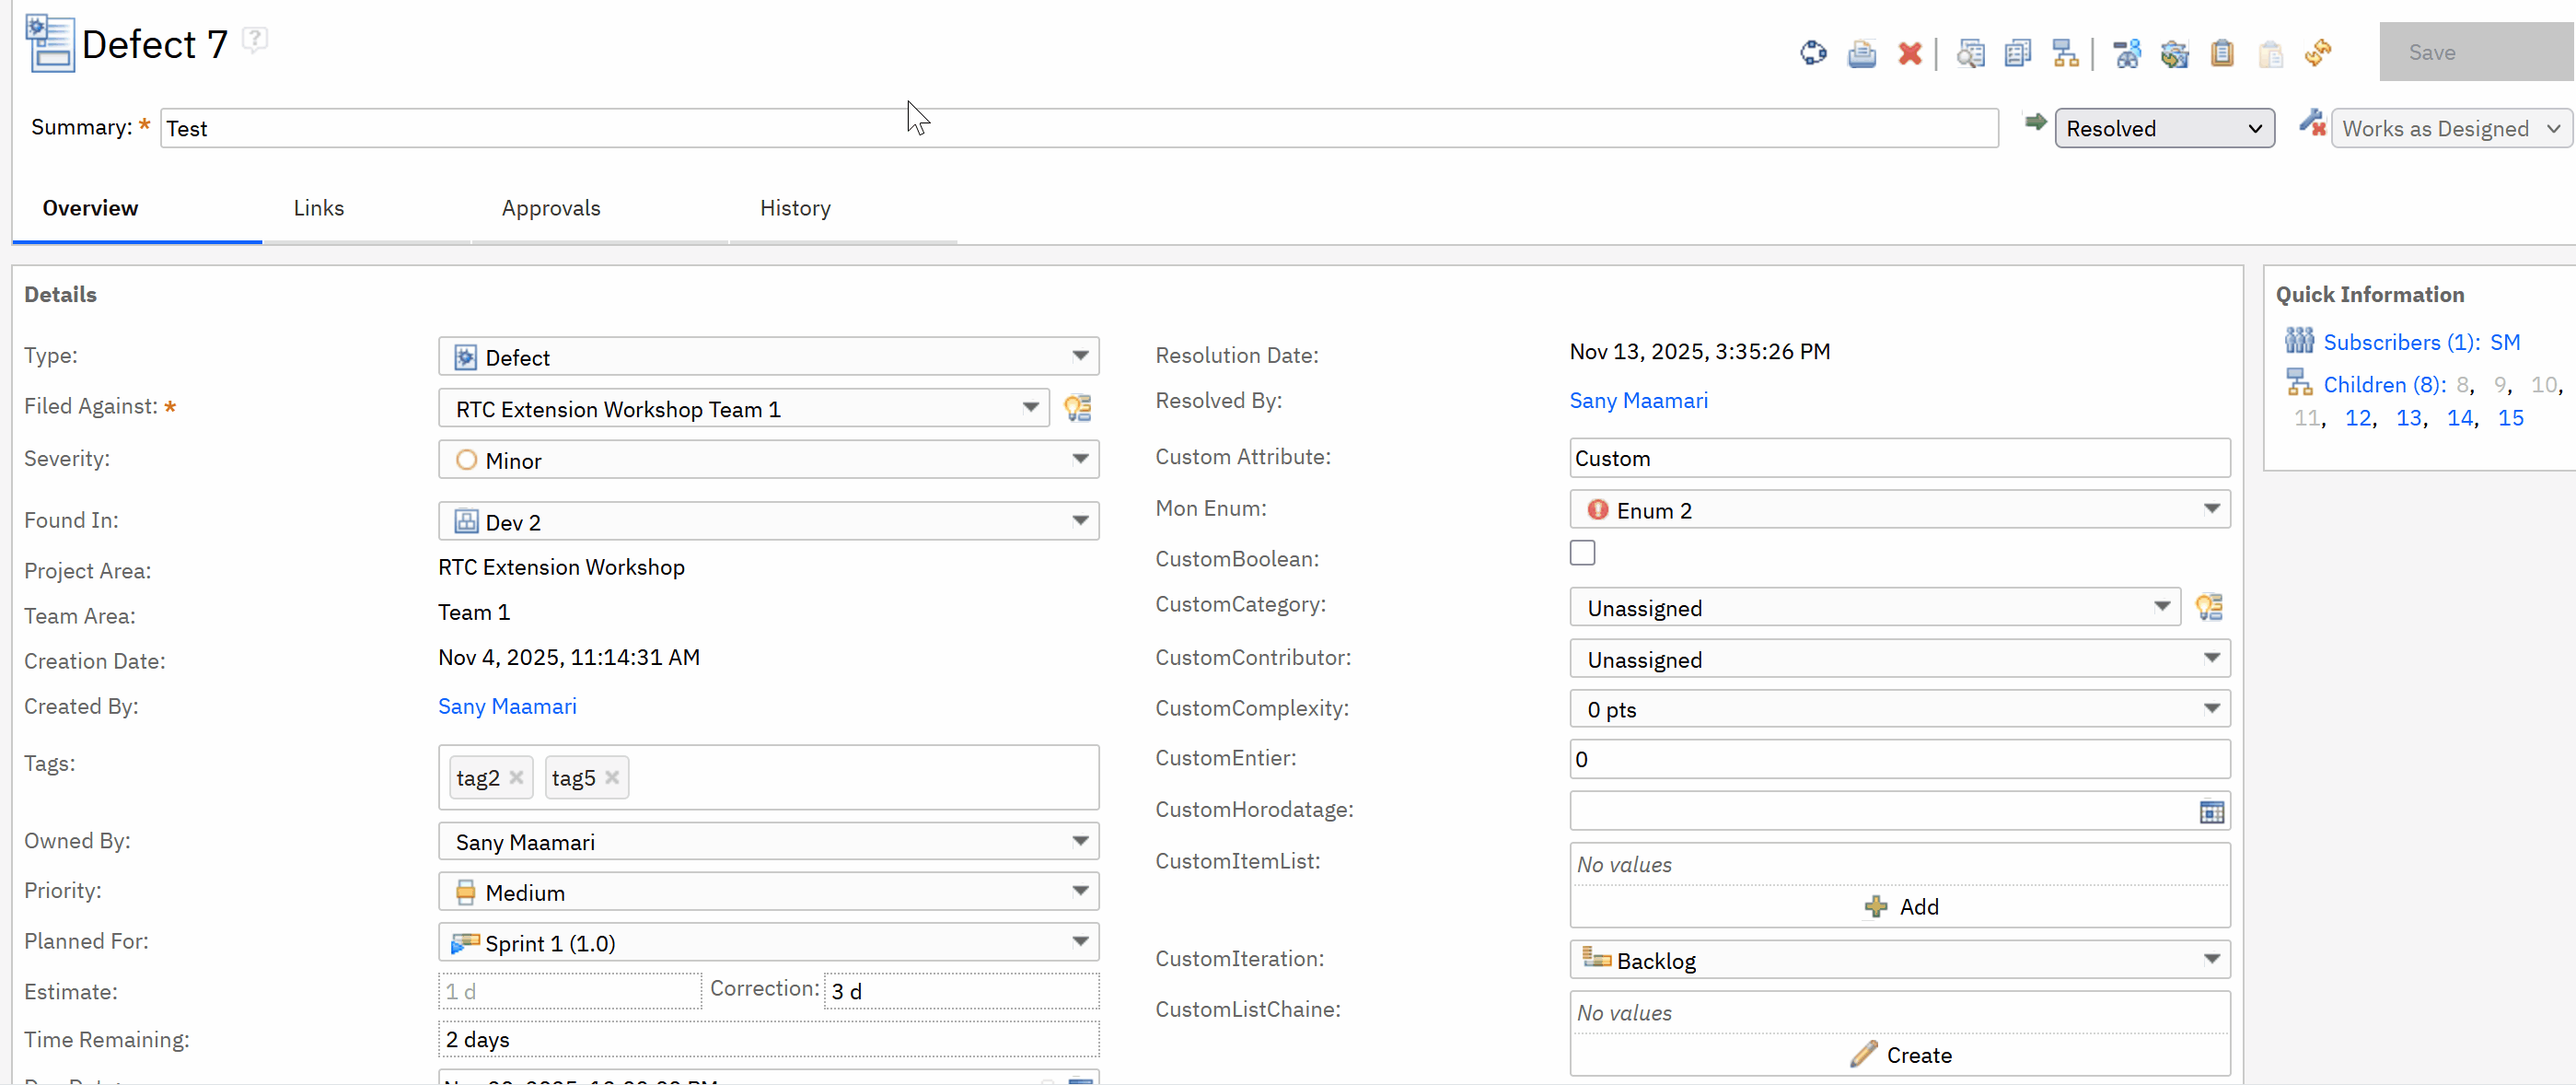Open Mon Enum dropdown showing Enum 2
The width and height of the screenshot is (2576, 1085).
(x=1899, y=510)
